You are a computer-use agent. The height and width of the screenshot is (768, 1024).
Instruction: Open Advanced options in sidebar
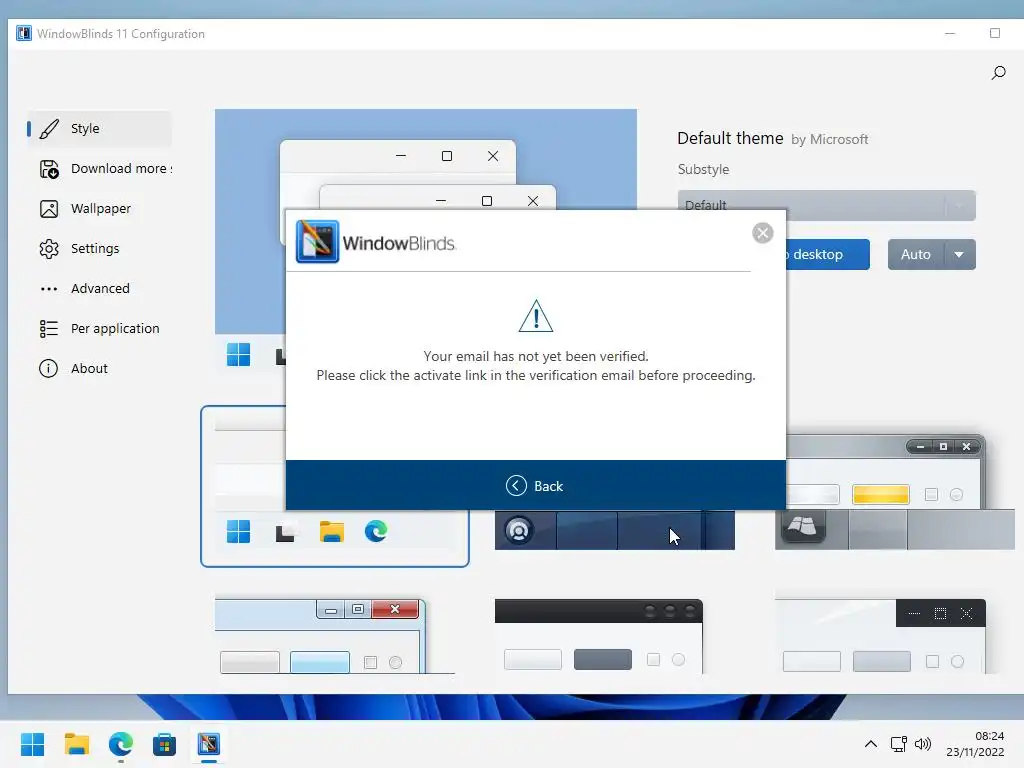(99, 288)
